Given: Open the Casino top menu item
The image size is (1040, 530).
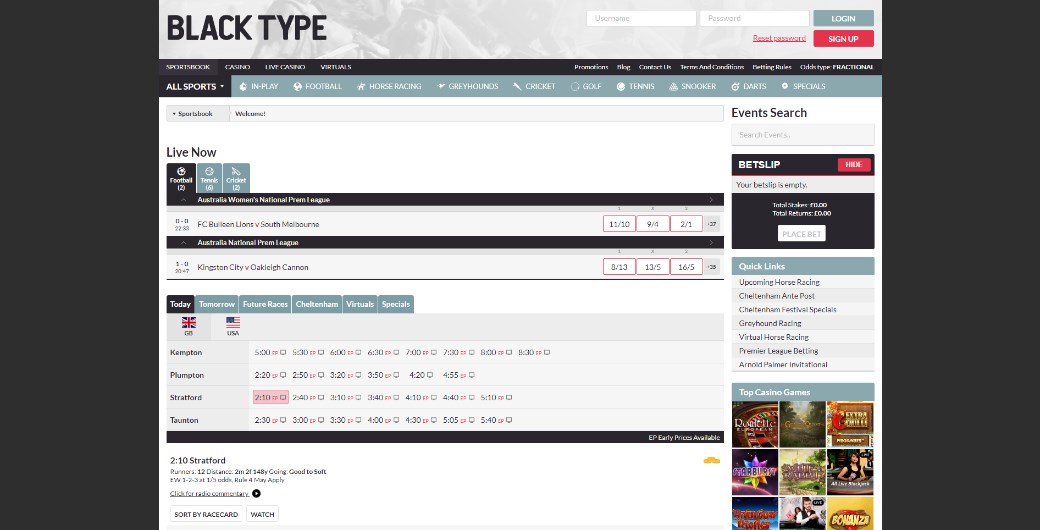Looking at the screenshot, I should [x=237, y=67].
